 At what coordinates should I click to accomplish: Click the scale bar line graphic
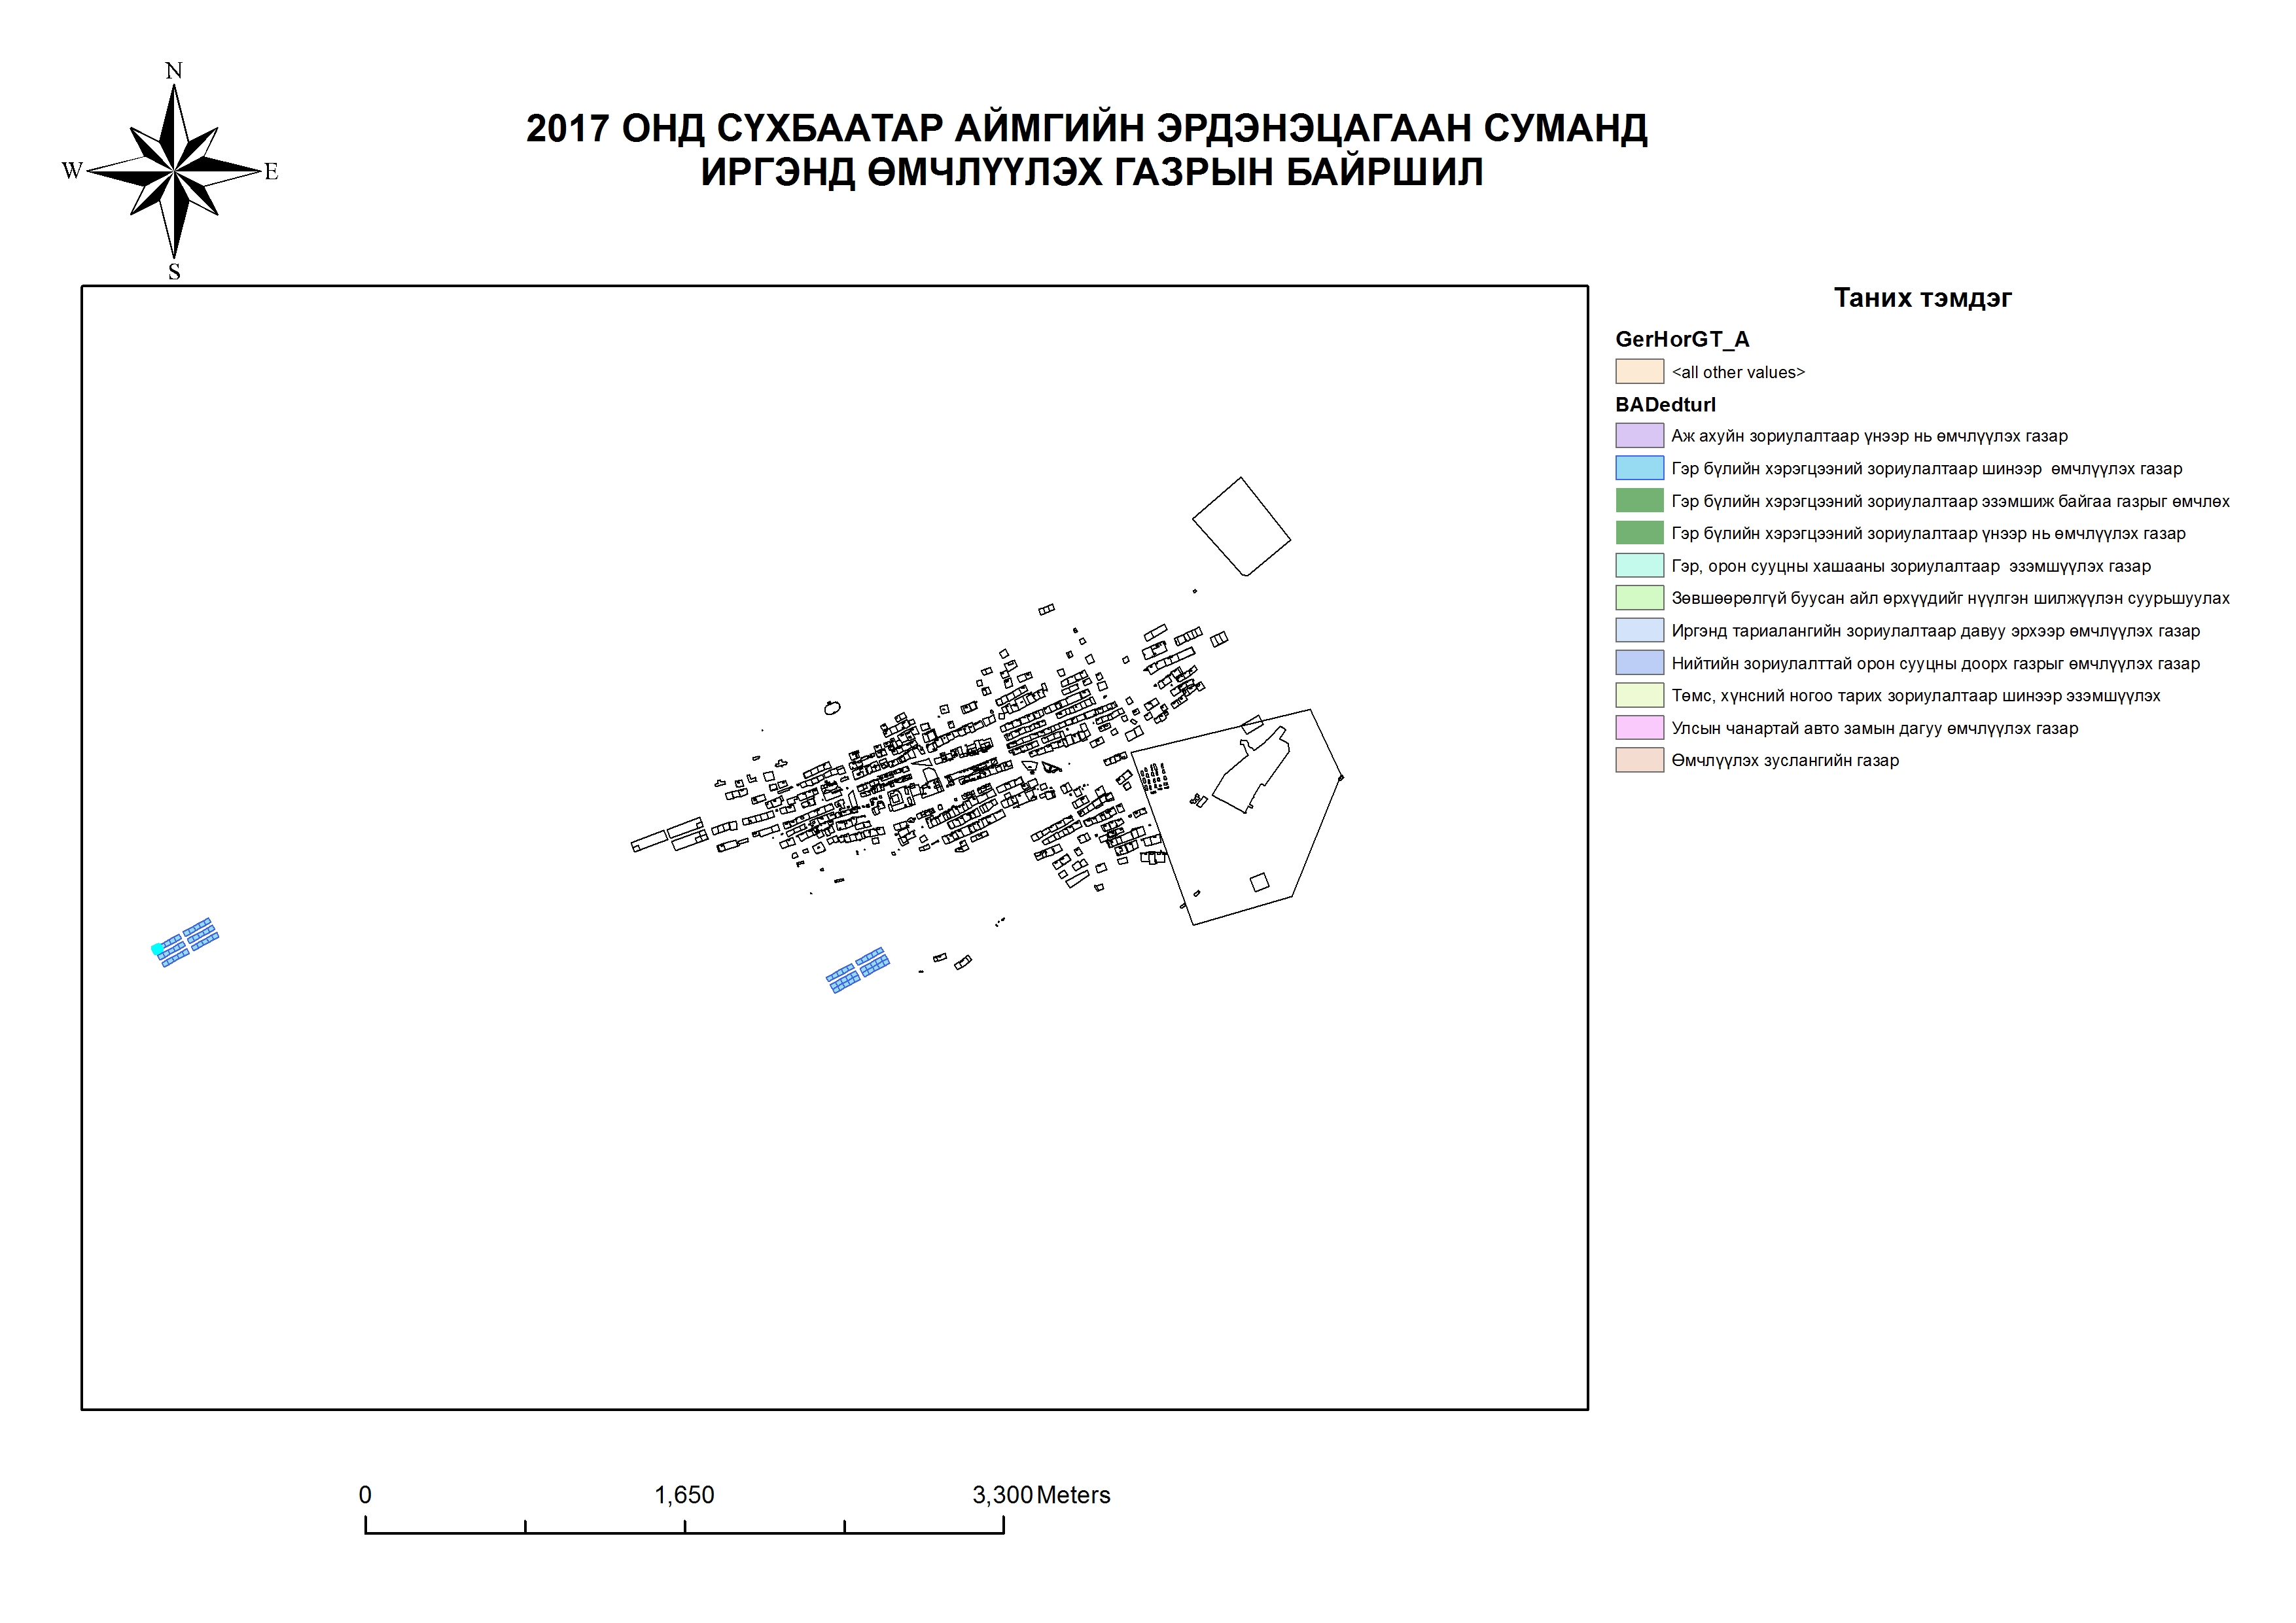pos(684,1526)
